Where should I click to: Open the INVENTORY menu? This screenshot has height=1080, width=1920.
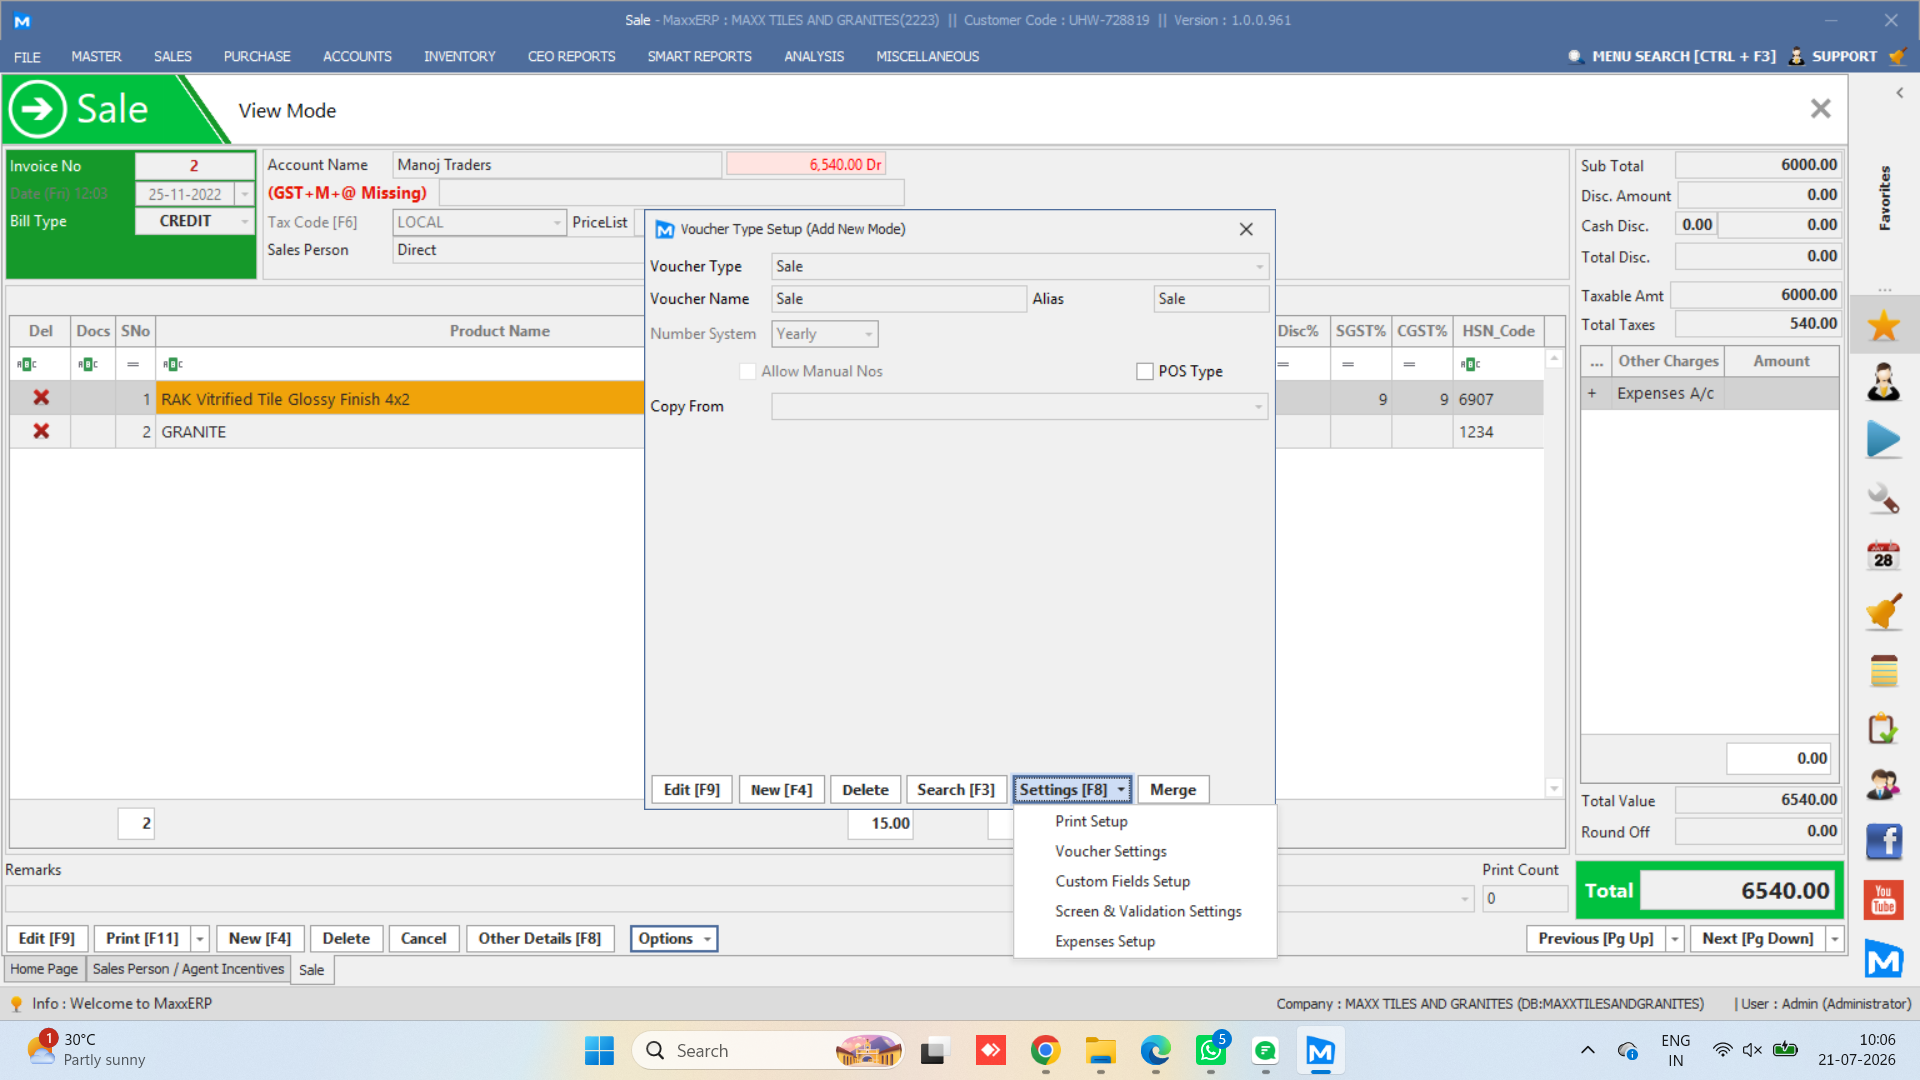point(459,56)
